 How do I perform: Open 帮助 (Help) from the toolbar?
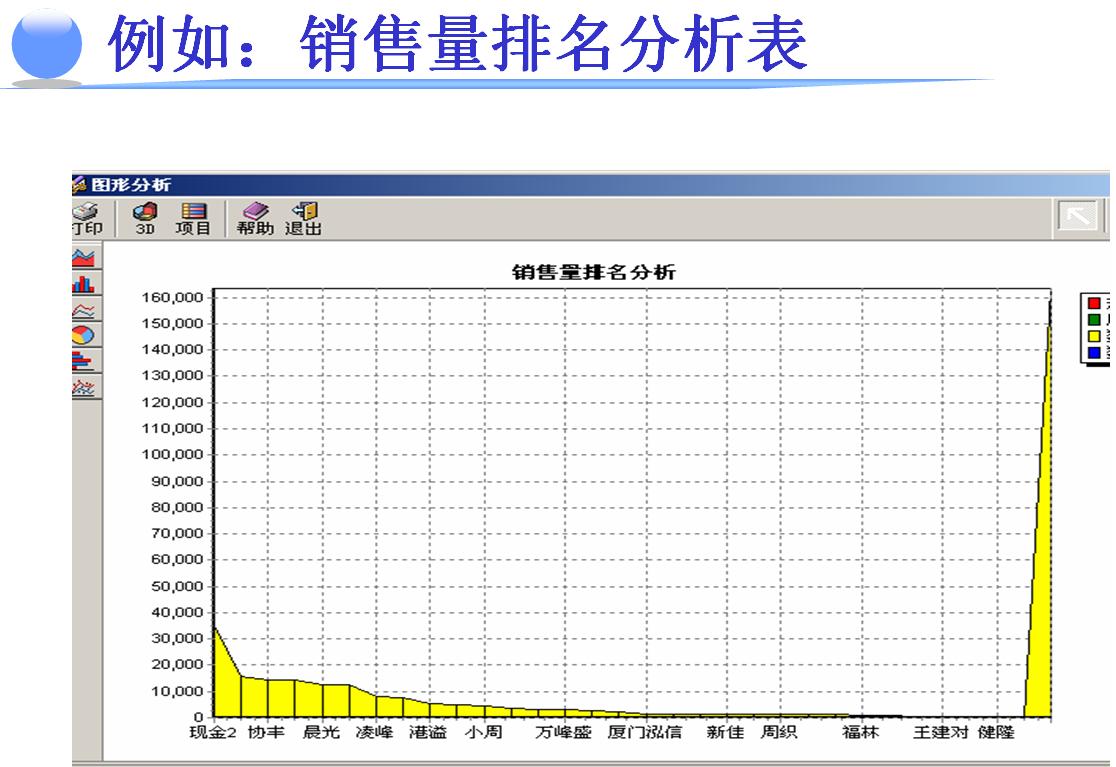[x=255, y=218]
